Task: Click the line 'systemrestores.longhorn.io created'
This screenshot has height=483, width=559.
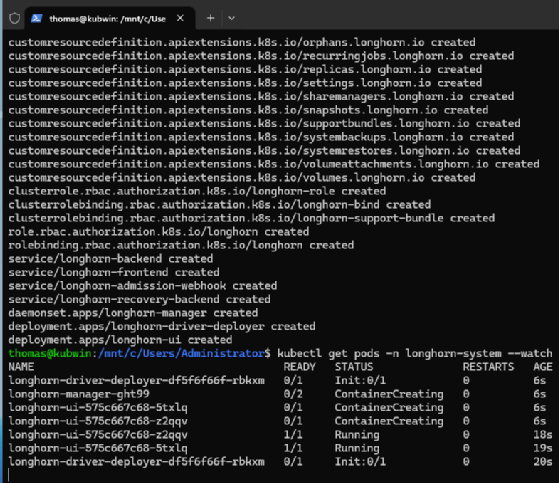Action: 265,151
